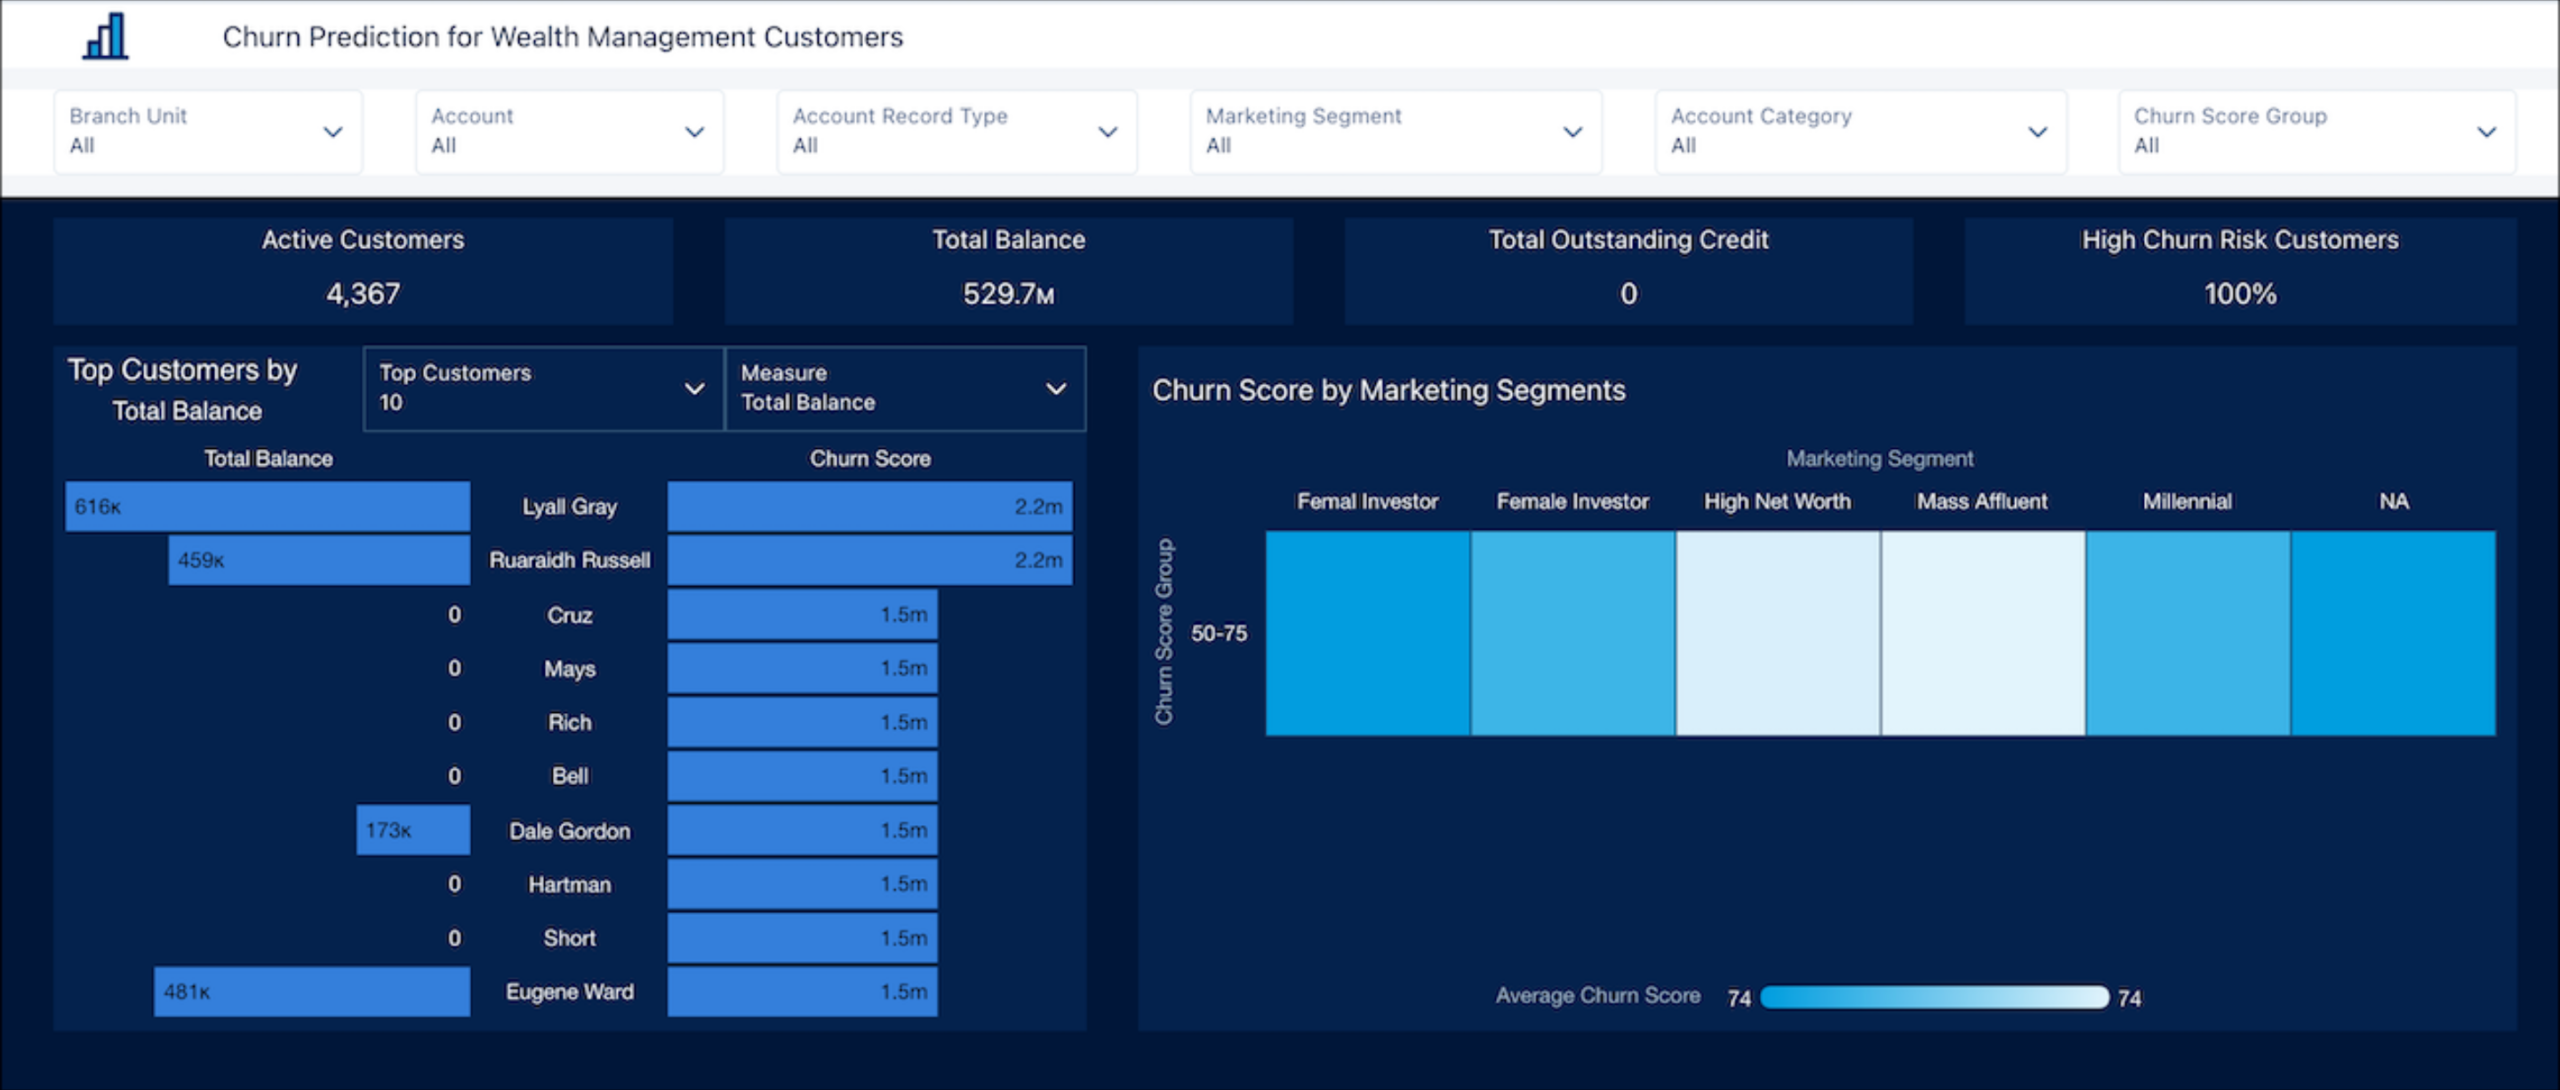Image resolution: width=2560 pixels, height=1090 pixels.
Task: Select Eugene Ward's 481K balance bar
Action: click(x=311, y=992)
